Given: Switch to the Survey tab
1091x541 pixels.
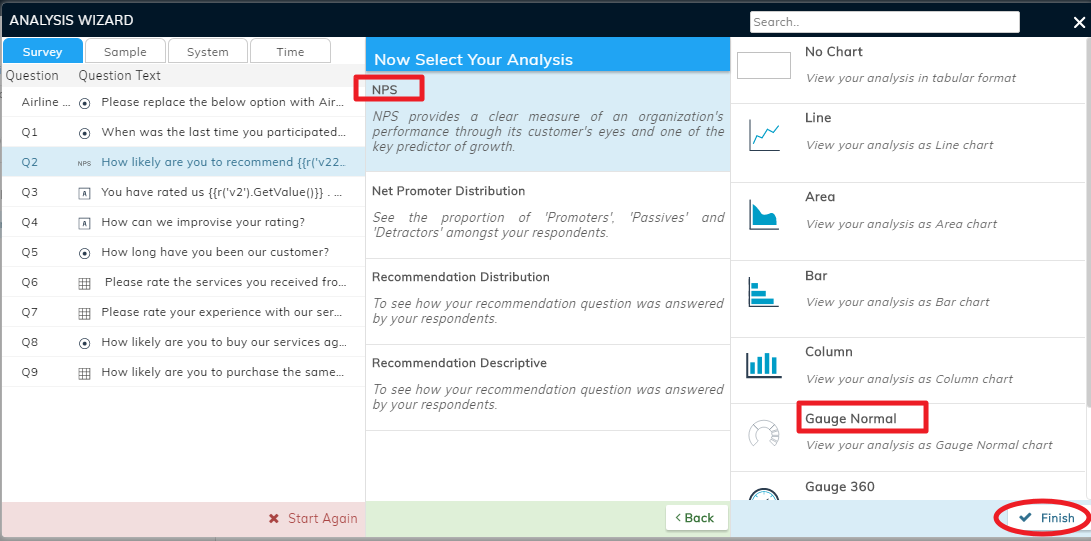Looking at the screenshot, I should pos(42,51).
